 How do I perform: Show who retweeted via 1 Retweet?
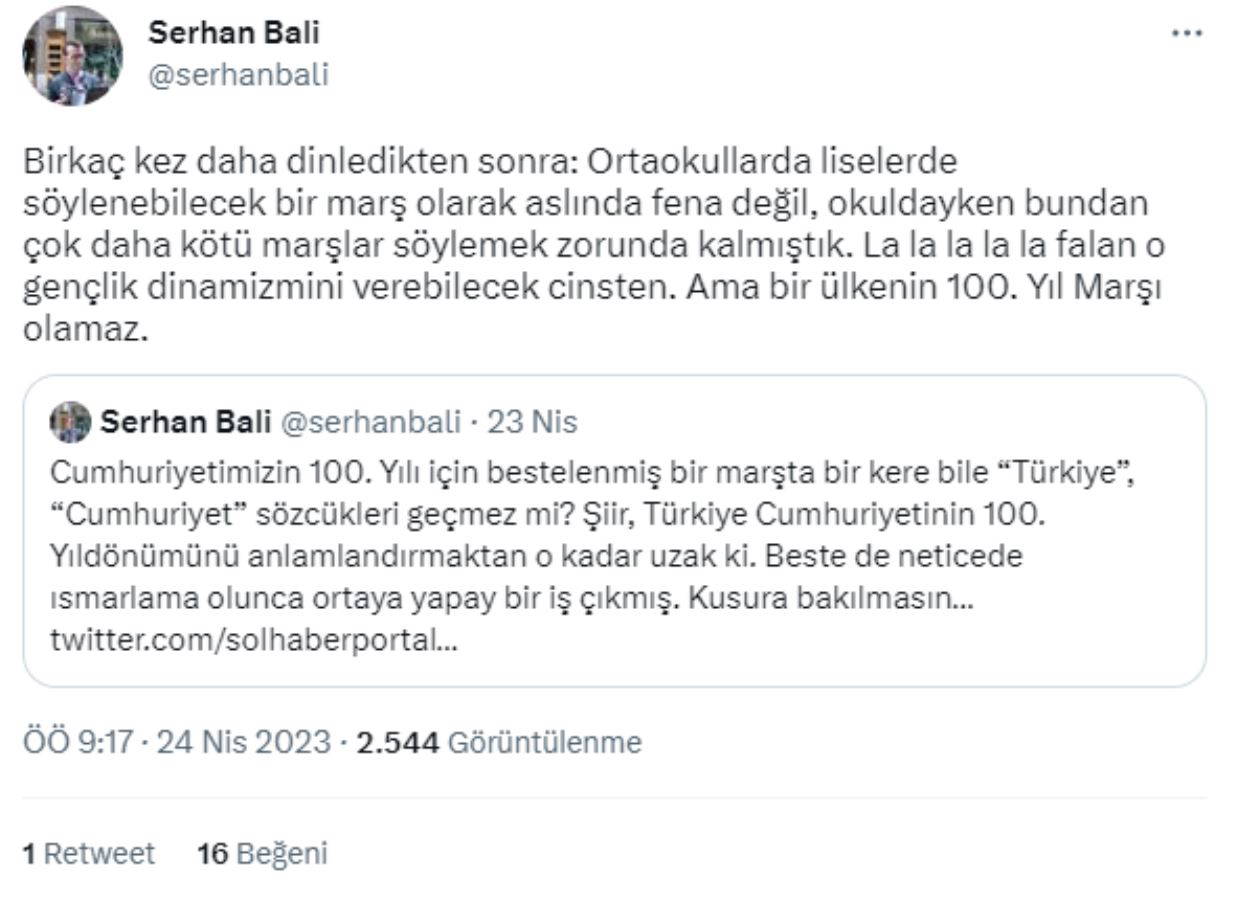tap(89, 853)
